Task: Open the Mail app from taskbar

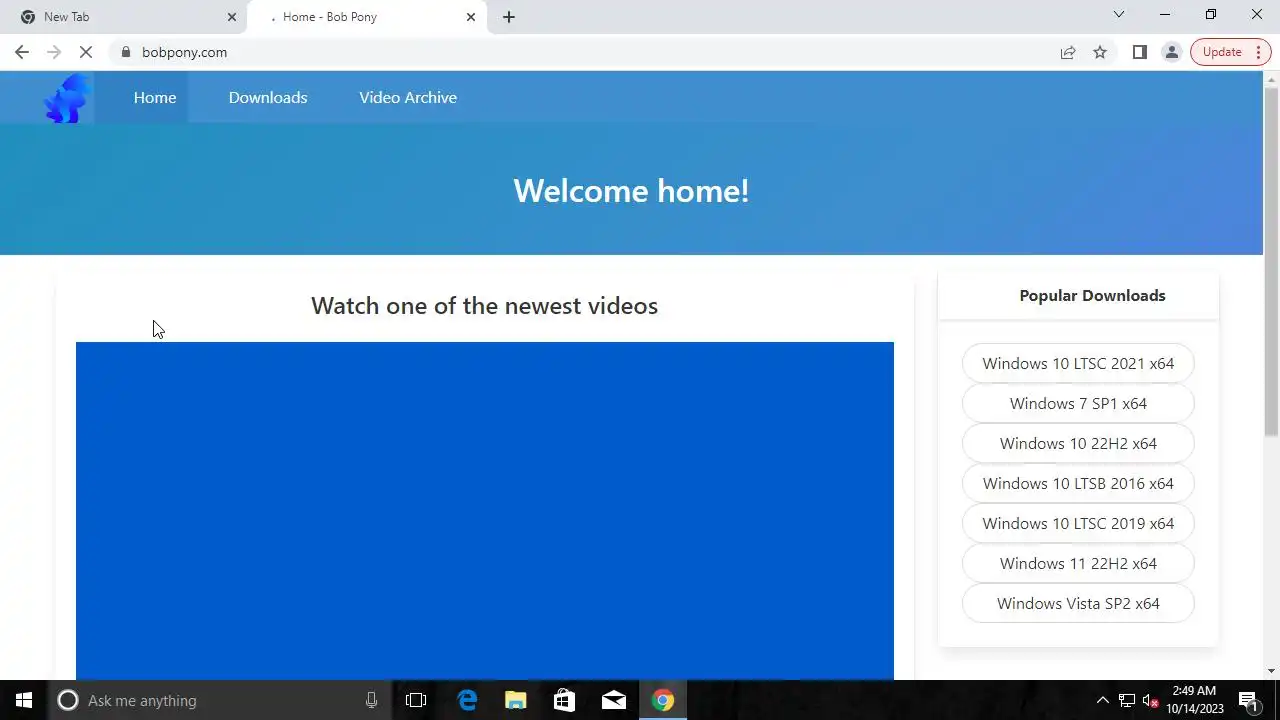Action: pos(614,700)
